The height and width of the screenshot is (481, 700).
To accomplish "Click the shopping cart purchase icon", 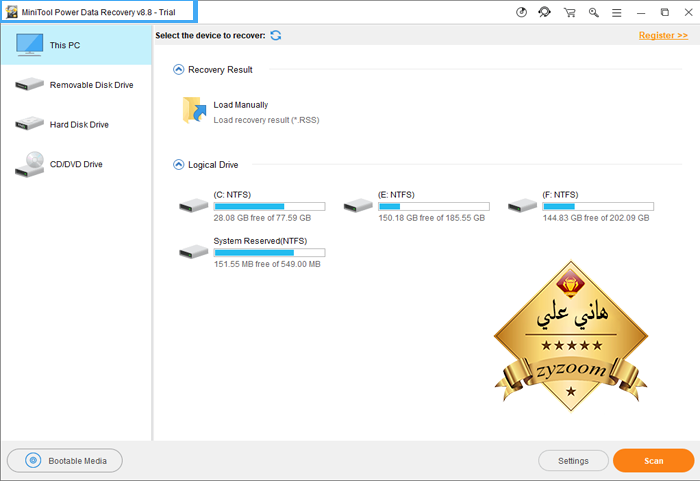I will (x=570, y=12).
